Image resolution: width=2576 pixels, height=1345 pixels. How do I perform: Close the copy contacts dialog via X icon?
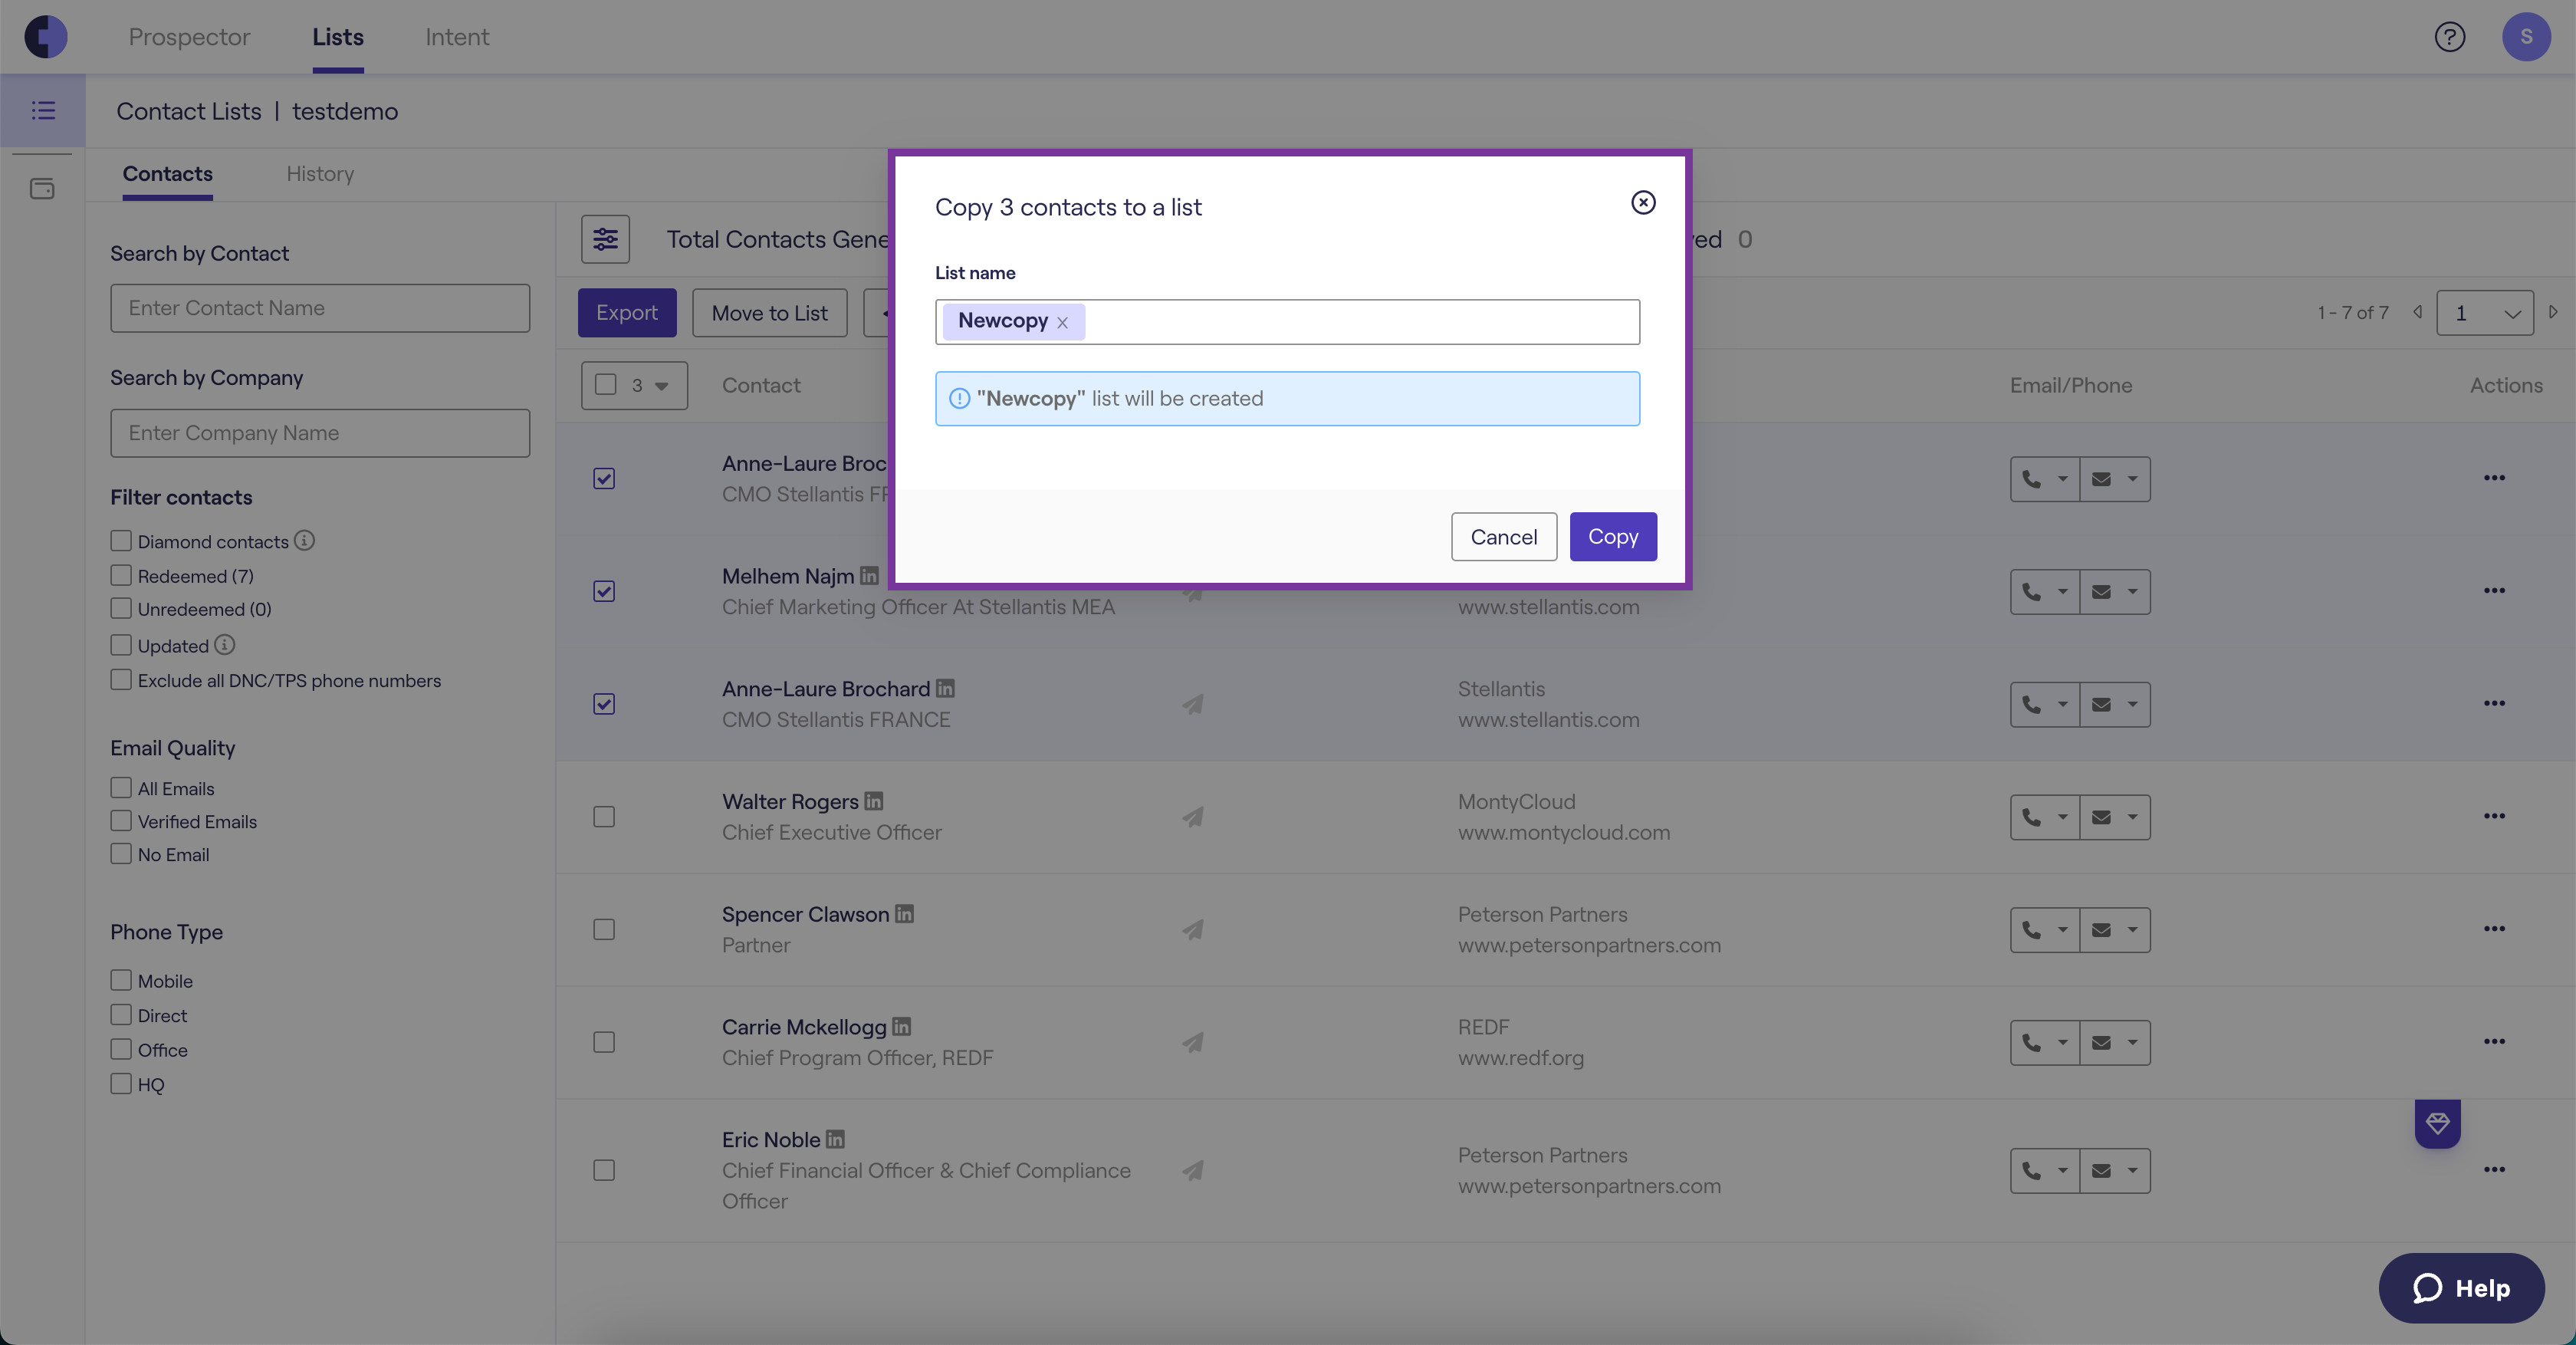point(1643,203)
